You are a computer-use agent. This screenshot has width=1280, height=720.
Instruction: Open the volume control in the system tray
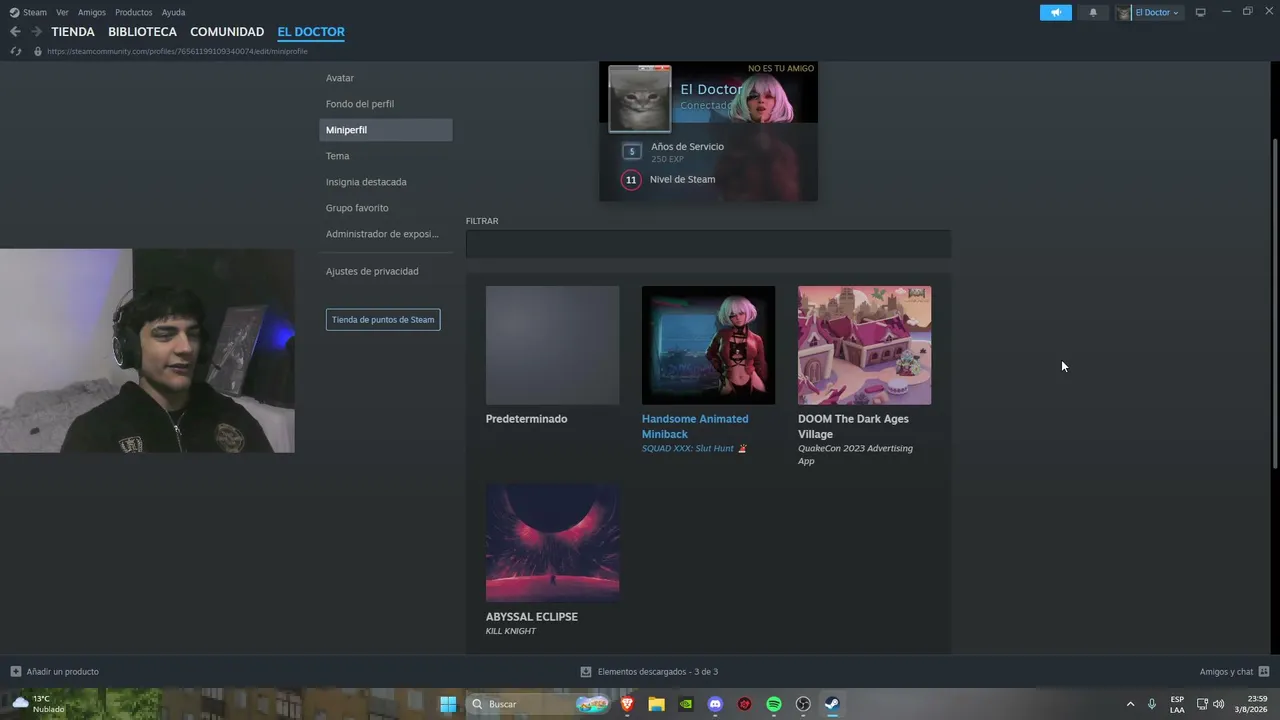point(1218,704)
